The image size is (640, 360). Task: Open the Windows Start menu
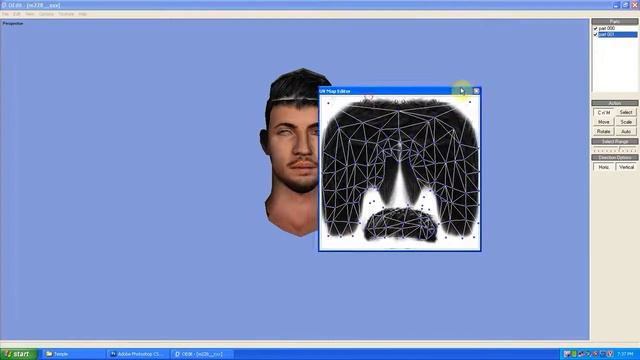[19, 354]
